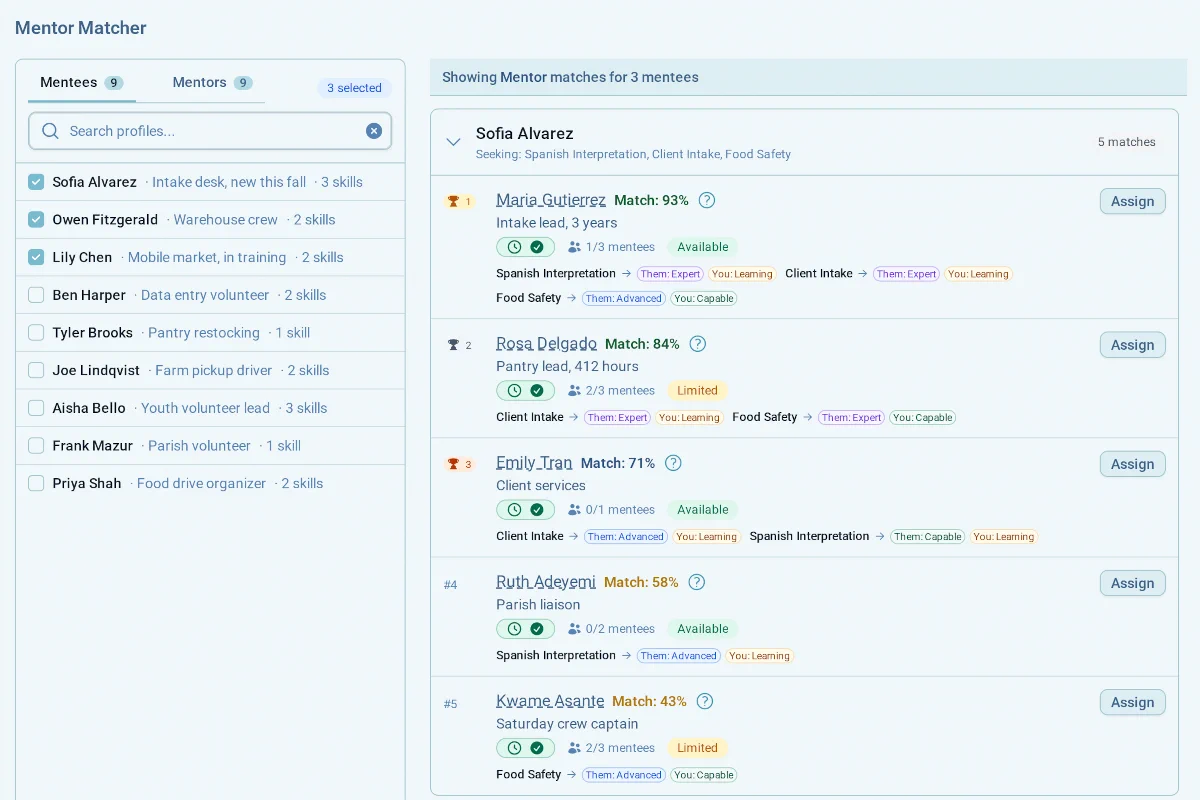Uncheck Lily Chen mentee
The height and width of the screenshot is (800, 1200).
click(x=36, y=257)
